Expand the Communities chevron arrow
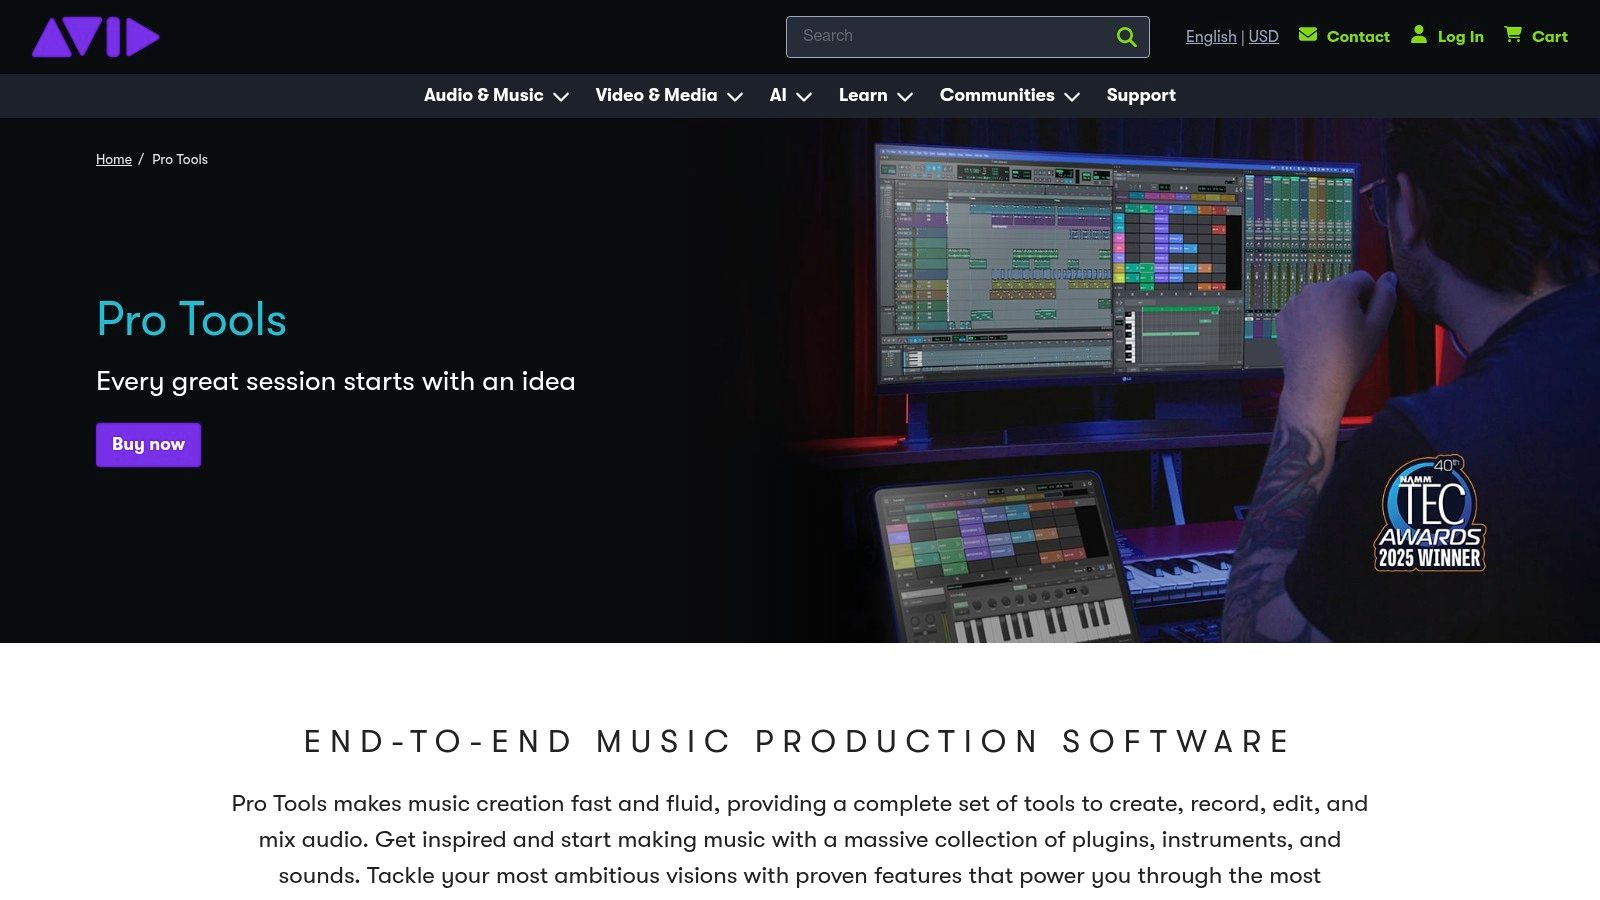This screenshot has height=900, width=1600. click(1072, 97)
